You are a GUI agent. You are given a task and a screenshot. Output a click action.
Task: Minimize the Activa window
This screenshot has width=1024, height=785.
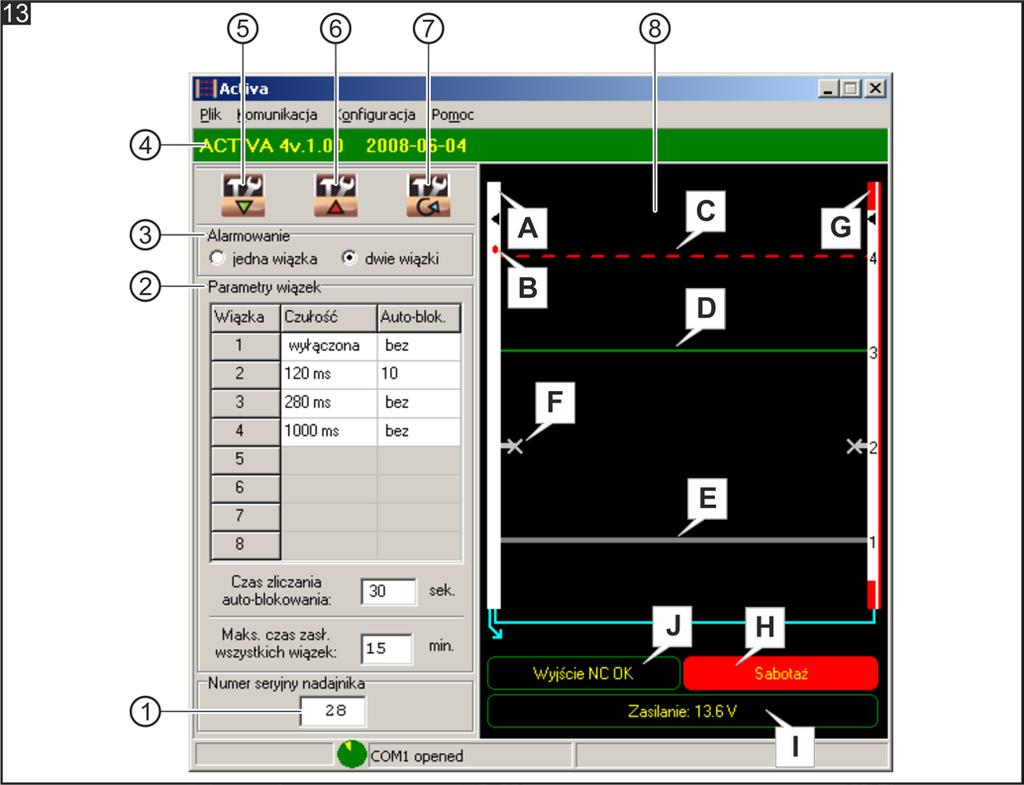click(x=829, y=88)
